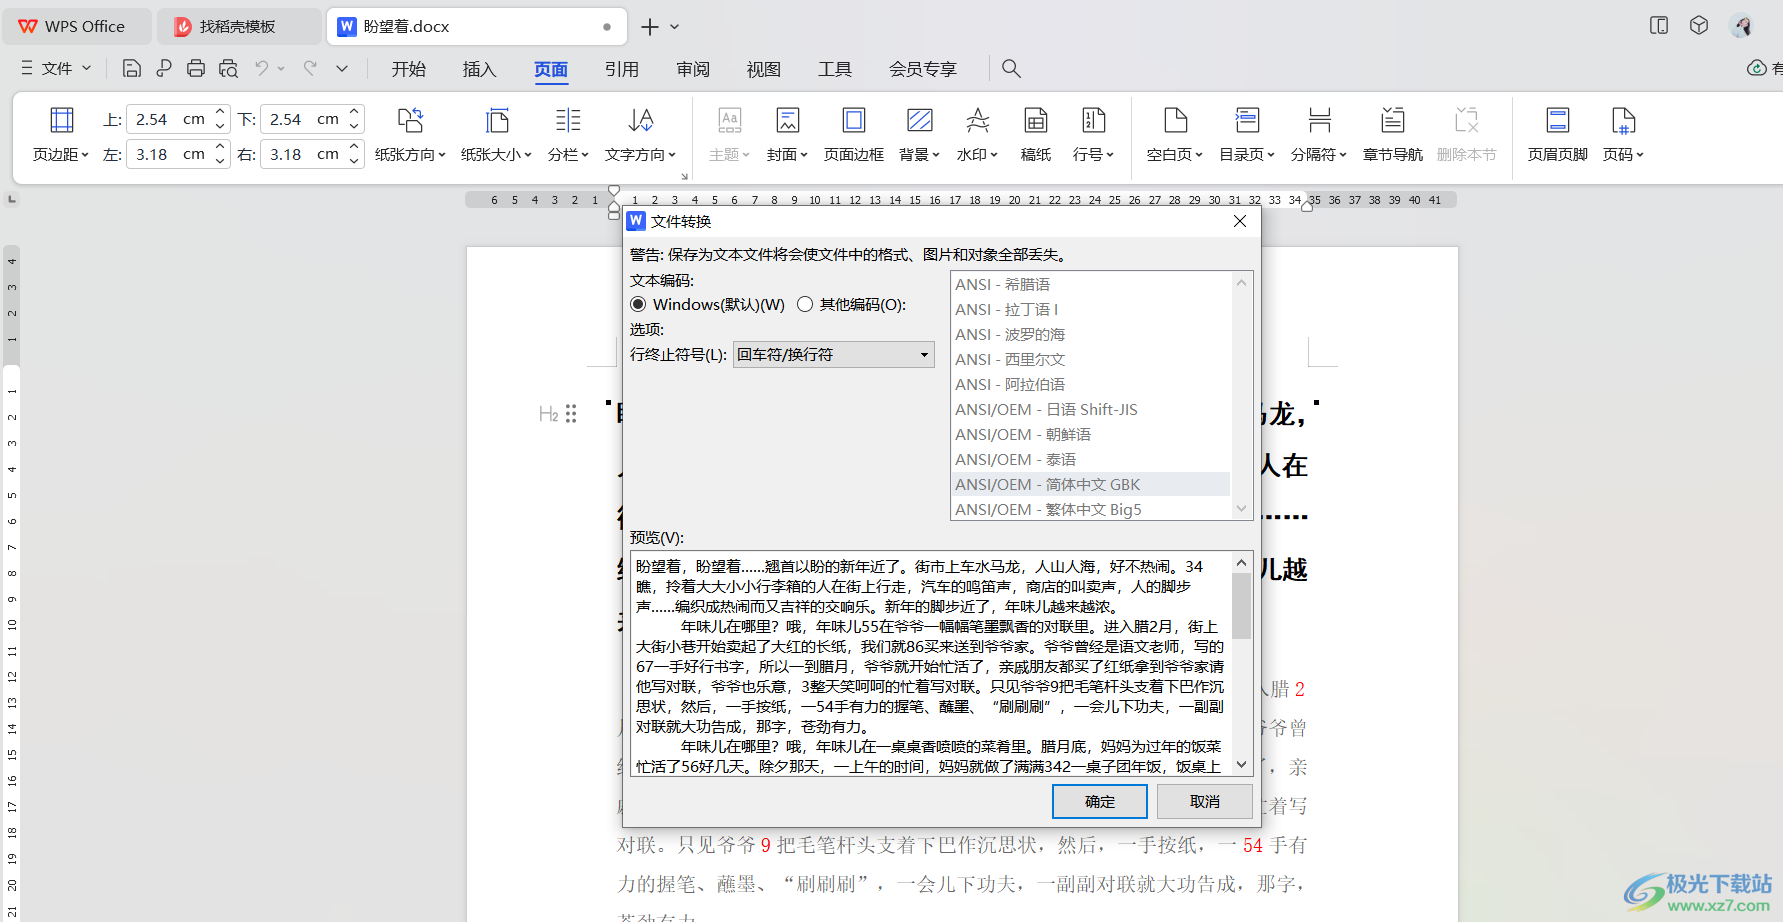Select ANSI/OEM - 日语 Shift-JIS encoding
1783x922 pixels.
pyautogui.click(x=1090, y=410)
